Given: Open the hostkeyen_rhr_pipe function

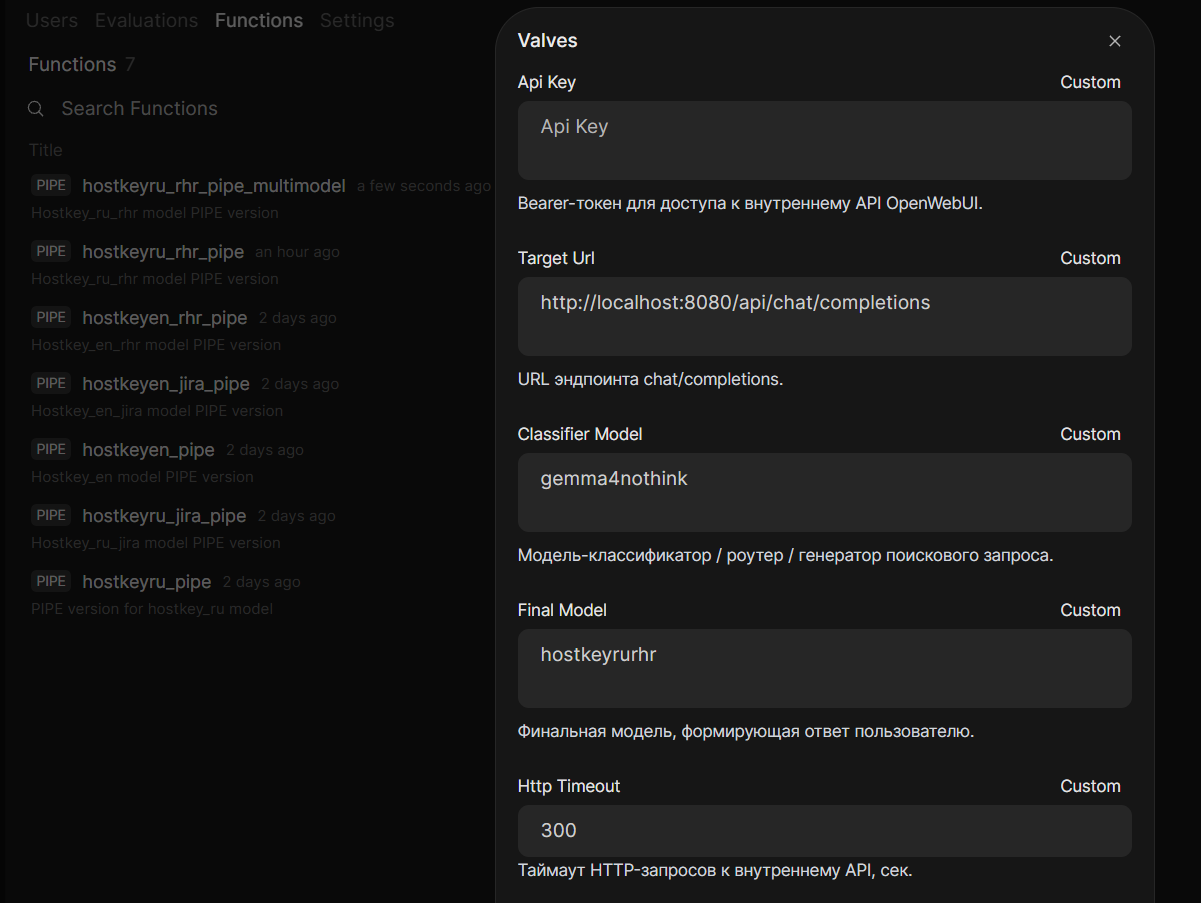Looking at the screenshot, I should pos(165,318).
